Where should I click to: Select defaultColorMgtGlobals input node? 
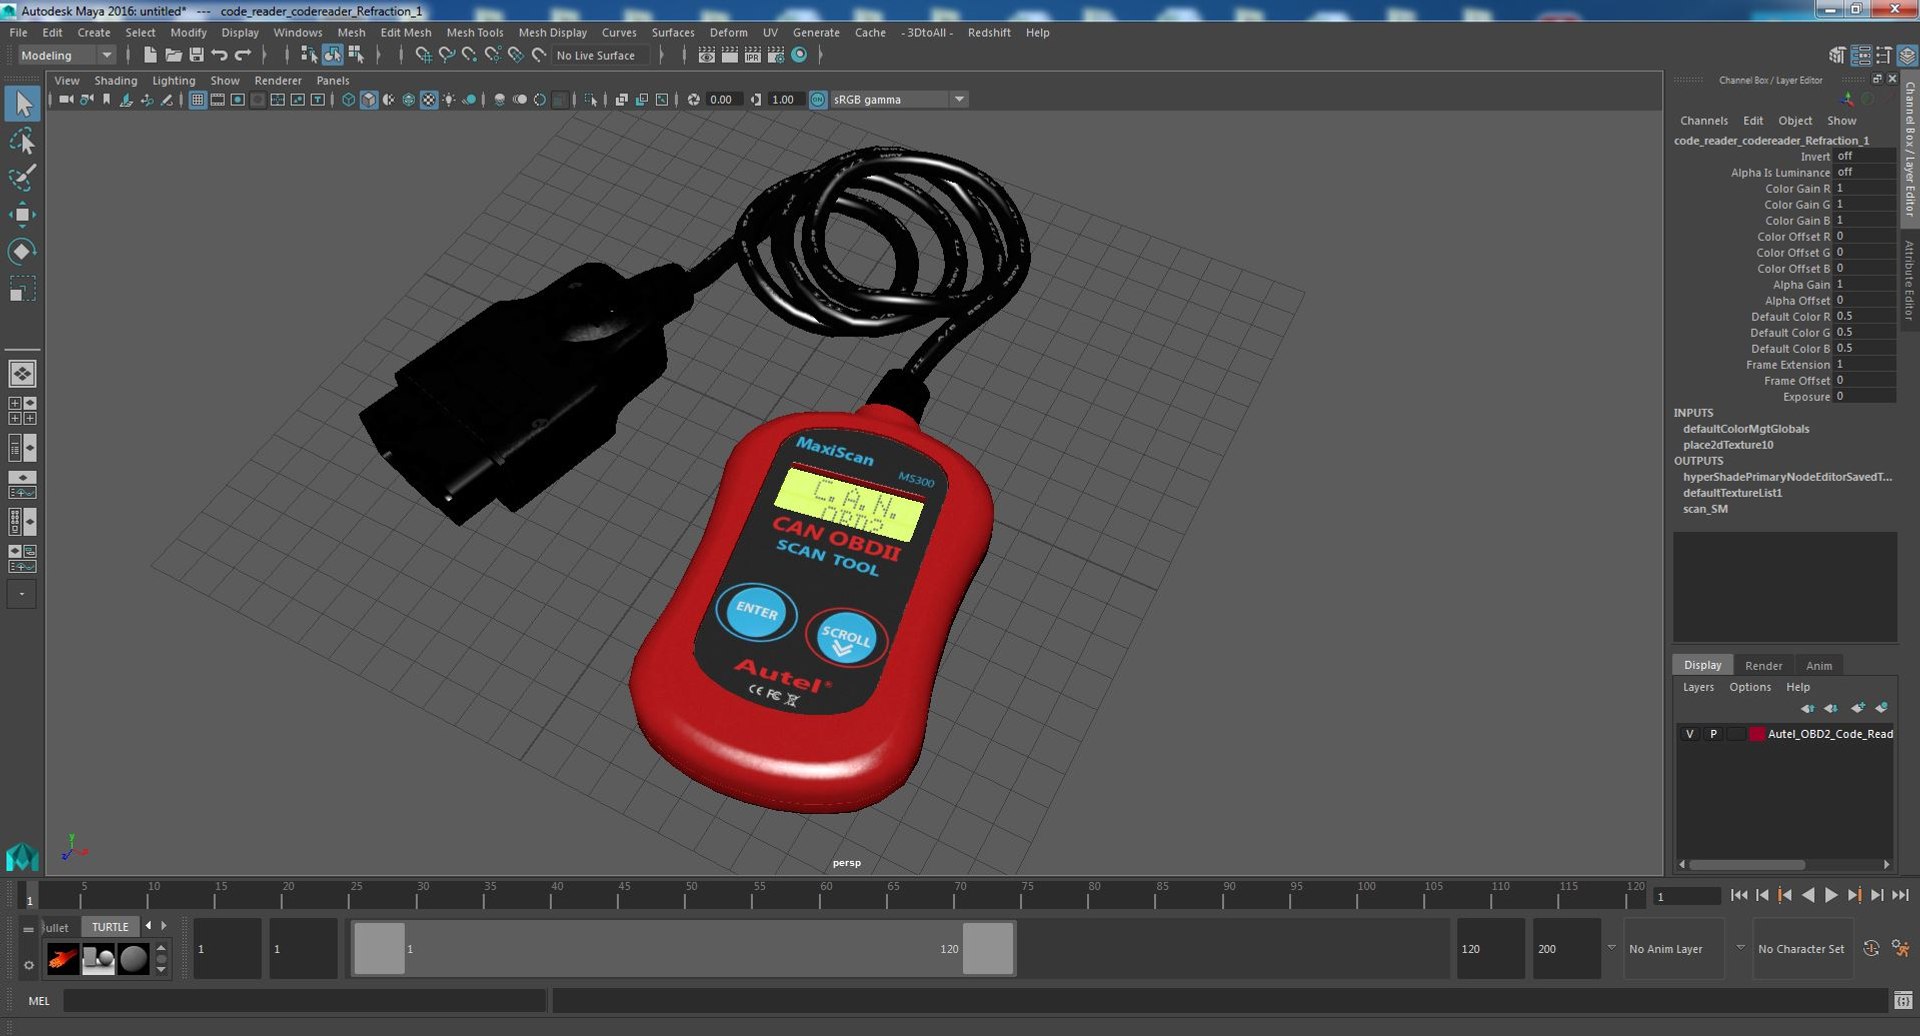pyautogui.click(x=1746, y=429)
